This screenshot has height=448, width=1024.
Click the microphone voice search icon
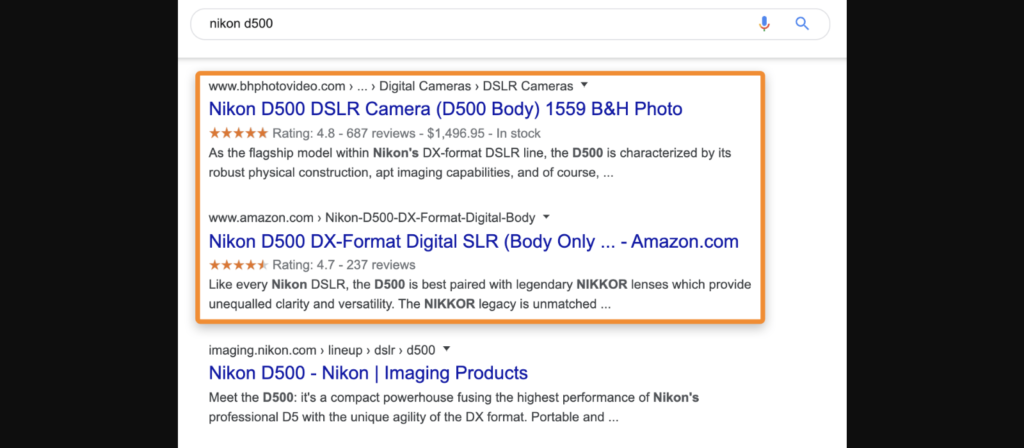pyautogui.click(x=764, y=24)
